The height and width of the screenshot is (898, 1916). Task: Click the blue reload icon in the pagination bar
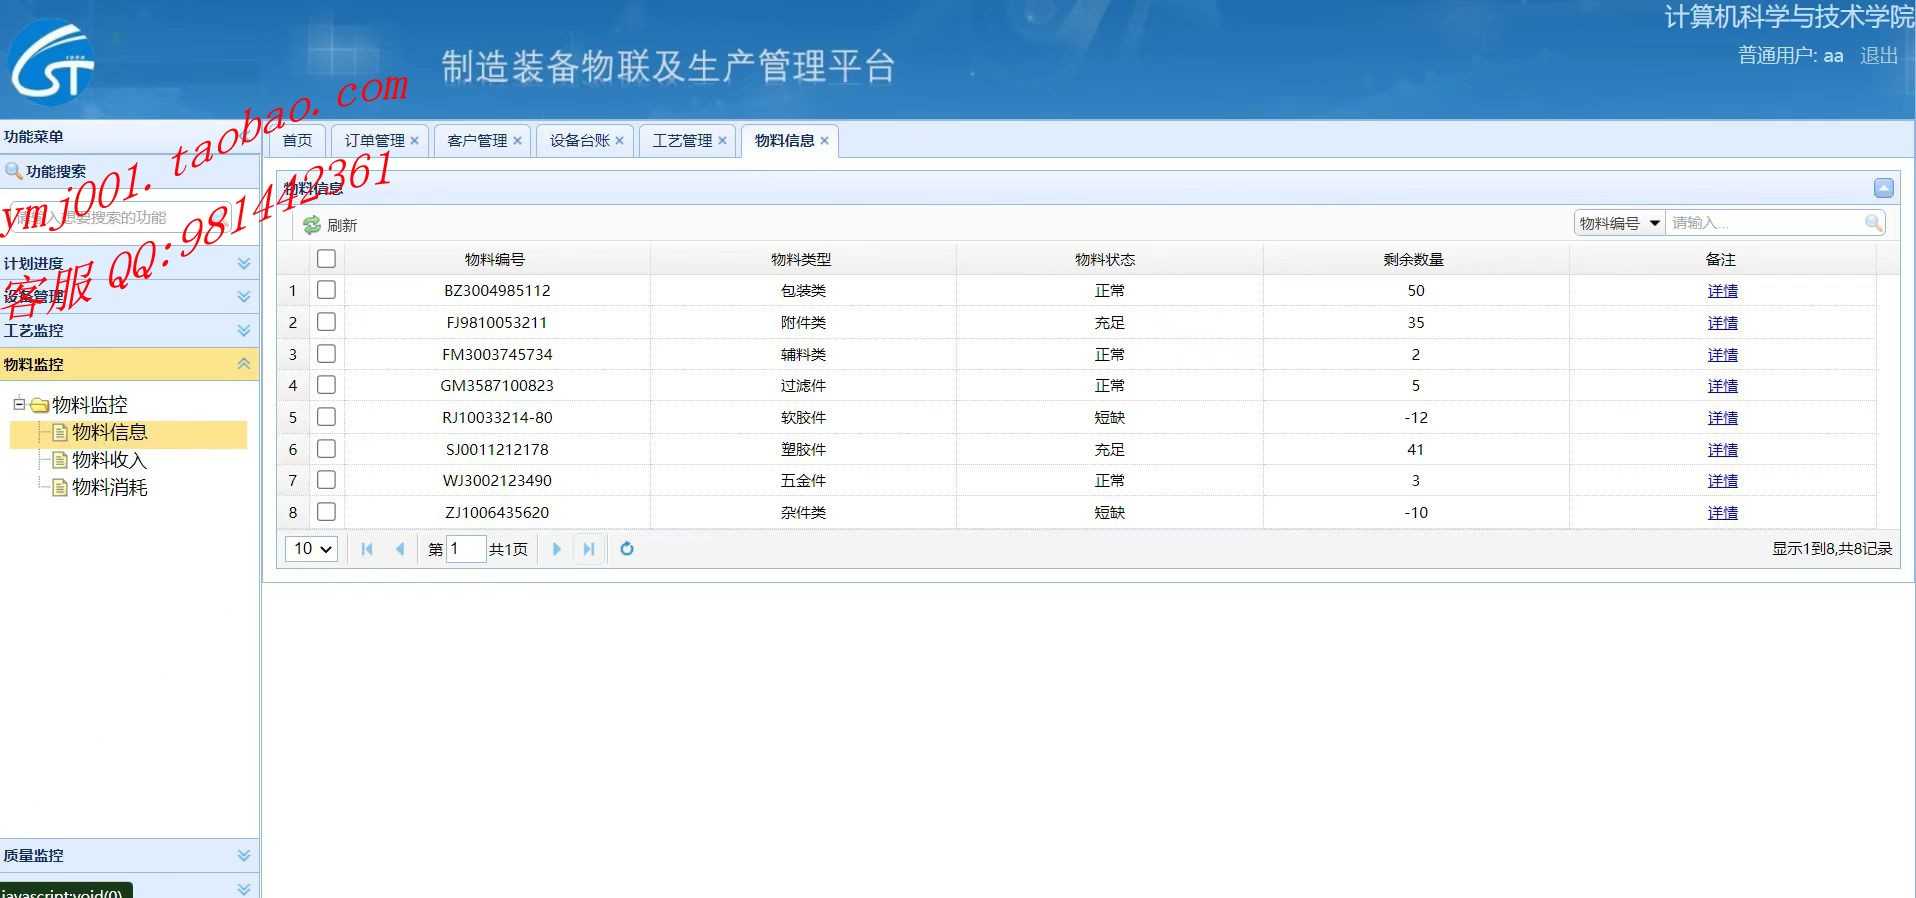(627, 548)
